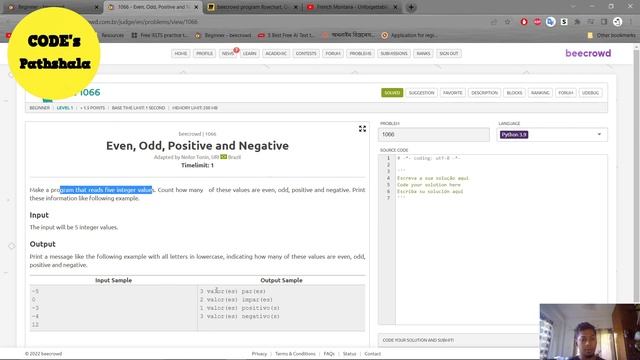Open the Best Free AI Text bookmark
Image resolution: width=640 pixels, height=360 pixels.
[x=287, y=36]
